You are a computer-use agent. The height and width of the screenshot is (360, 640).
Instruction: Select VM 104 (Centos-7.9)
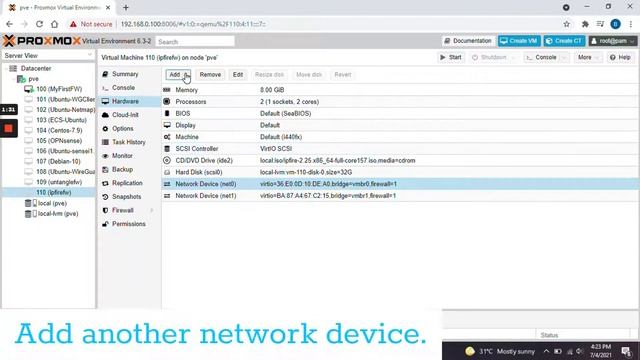(x=59, y=131)
